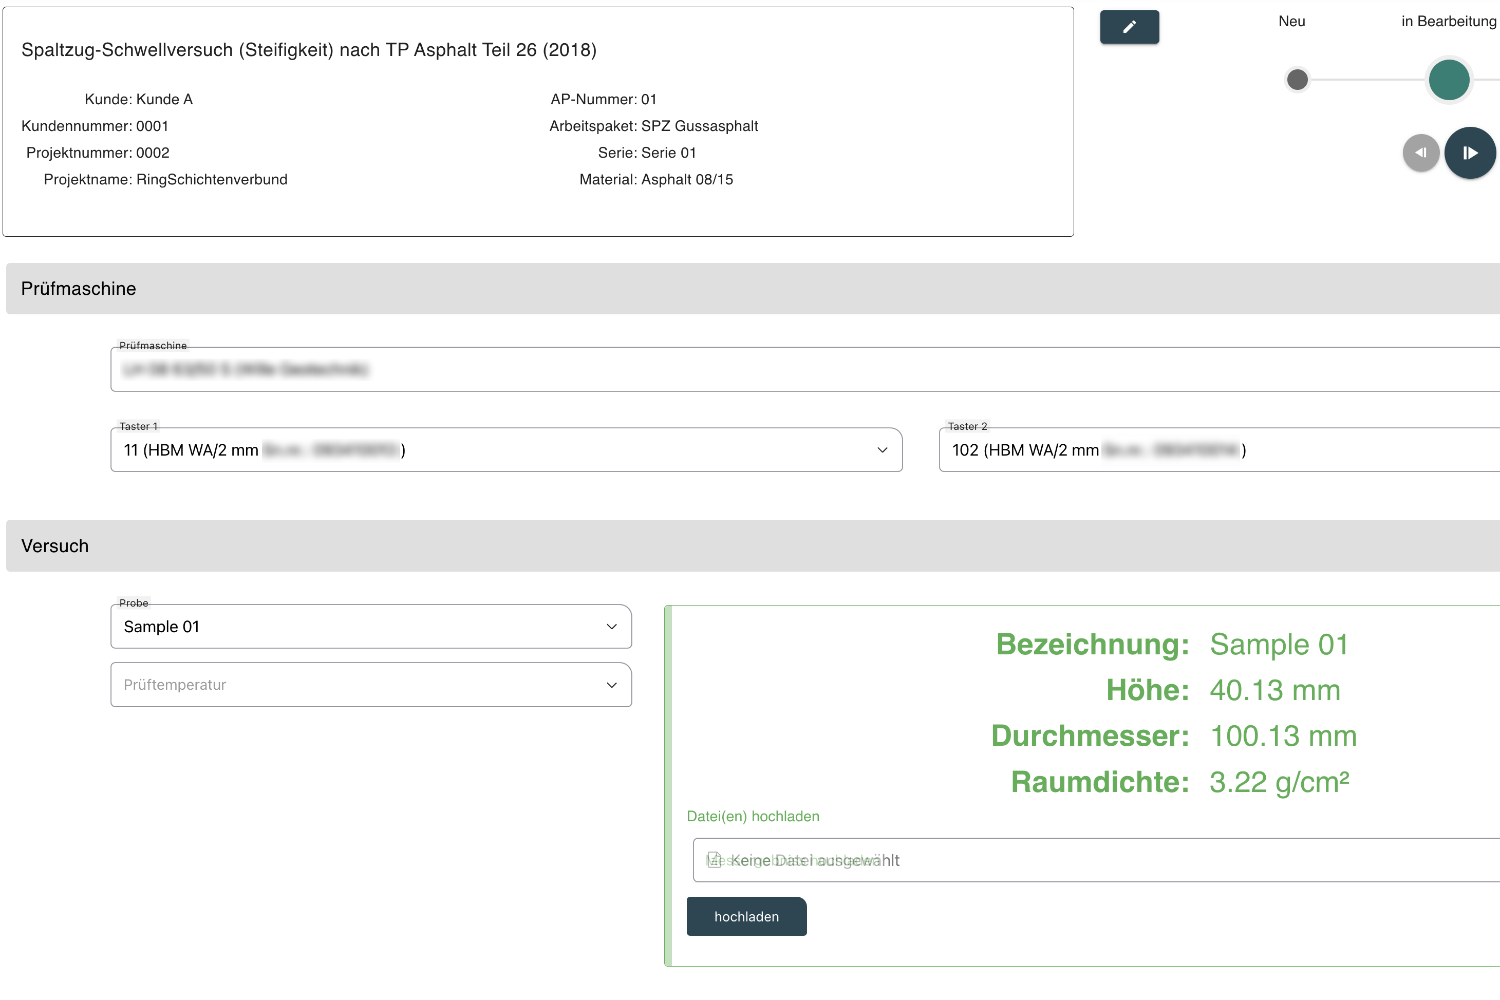Open the Probe dropdown showing Sample 01
Viewport: 1500px width, 1000px height.
370,627
